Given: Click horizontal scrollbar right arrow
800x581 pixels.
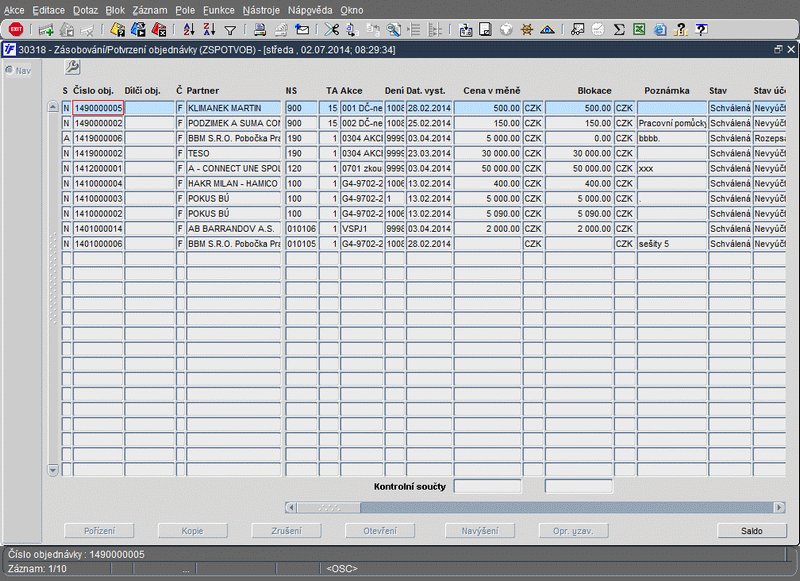Looking at the screenshot, I should click(780, 508).
